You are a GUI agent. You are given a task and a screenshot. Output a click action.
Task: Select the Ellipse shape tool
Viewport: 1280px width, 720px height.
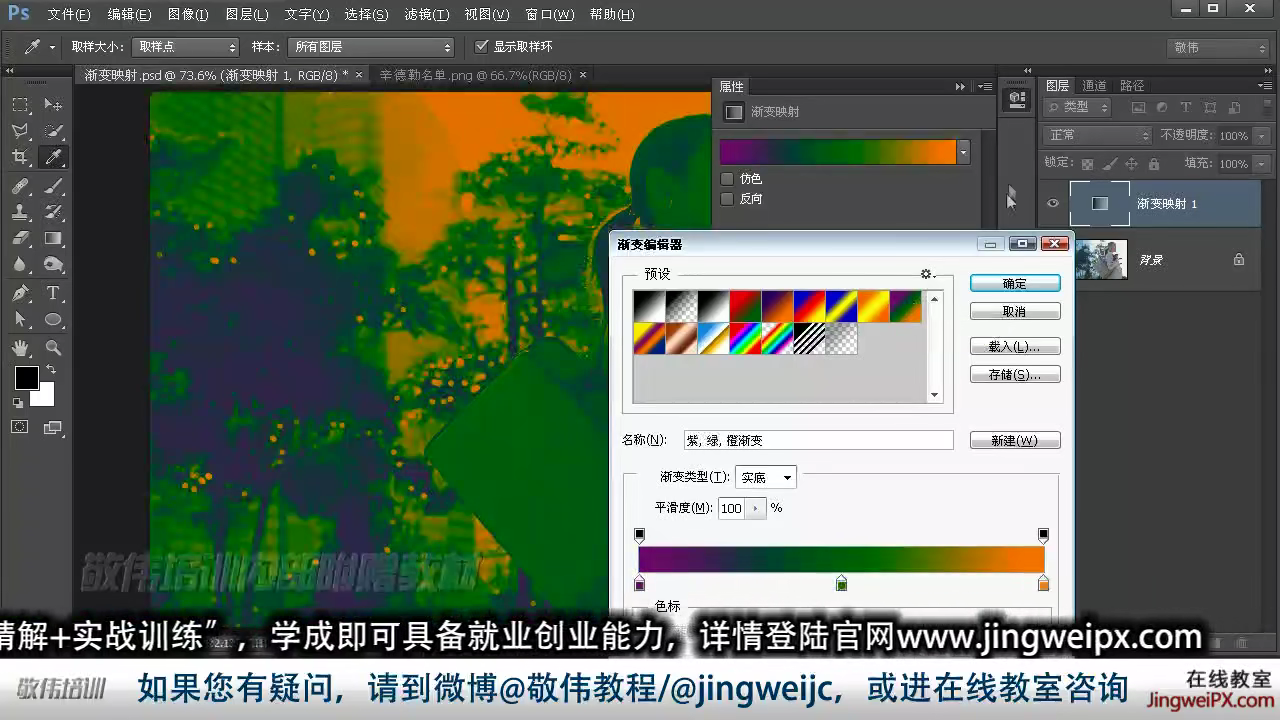point(53,319)
